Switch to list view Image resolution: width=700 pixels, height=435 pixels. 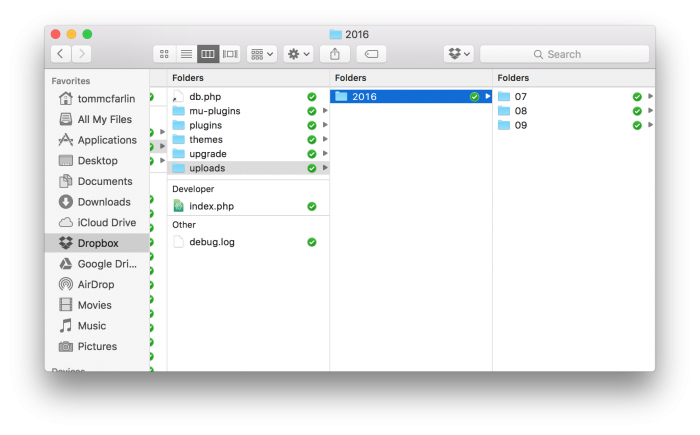pyautogui.click(x=186, y=54)
